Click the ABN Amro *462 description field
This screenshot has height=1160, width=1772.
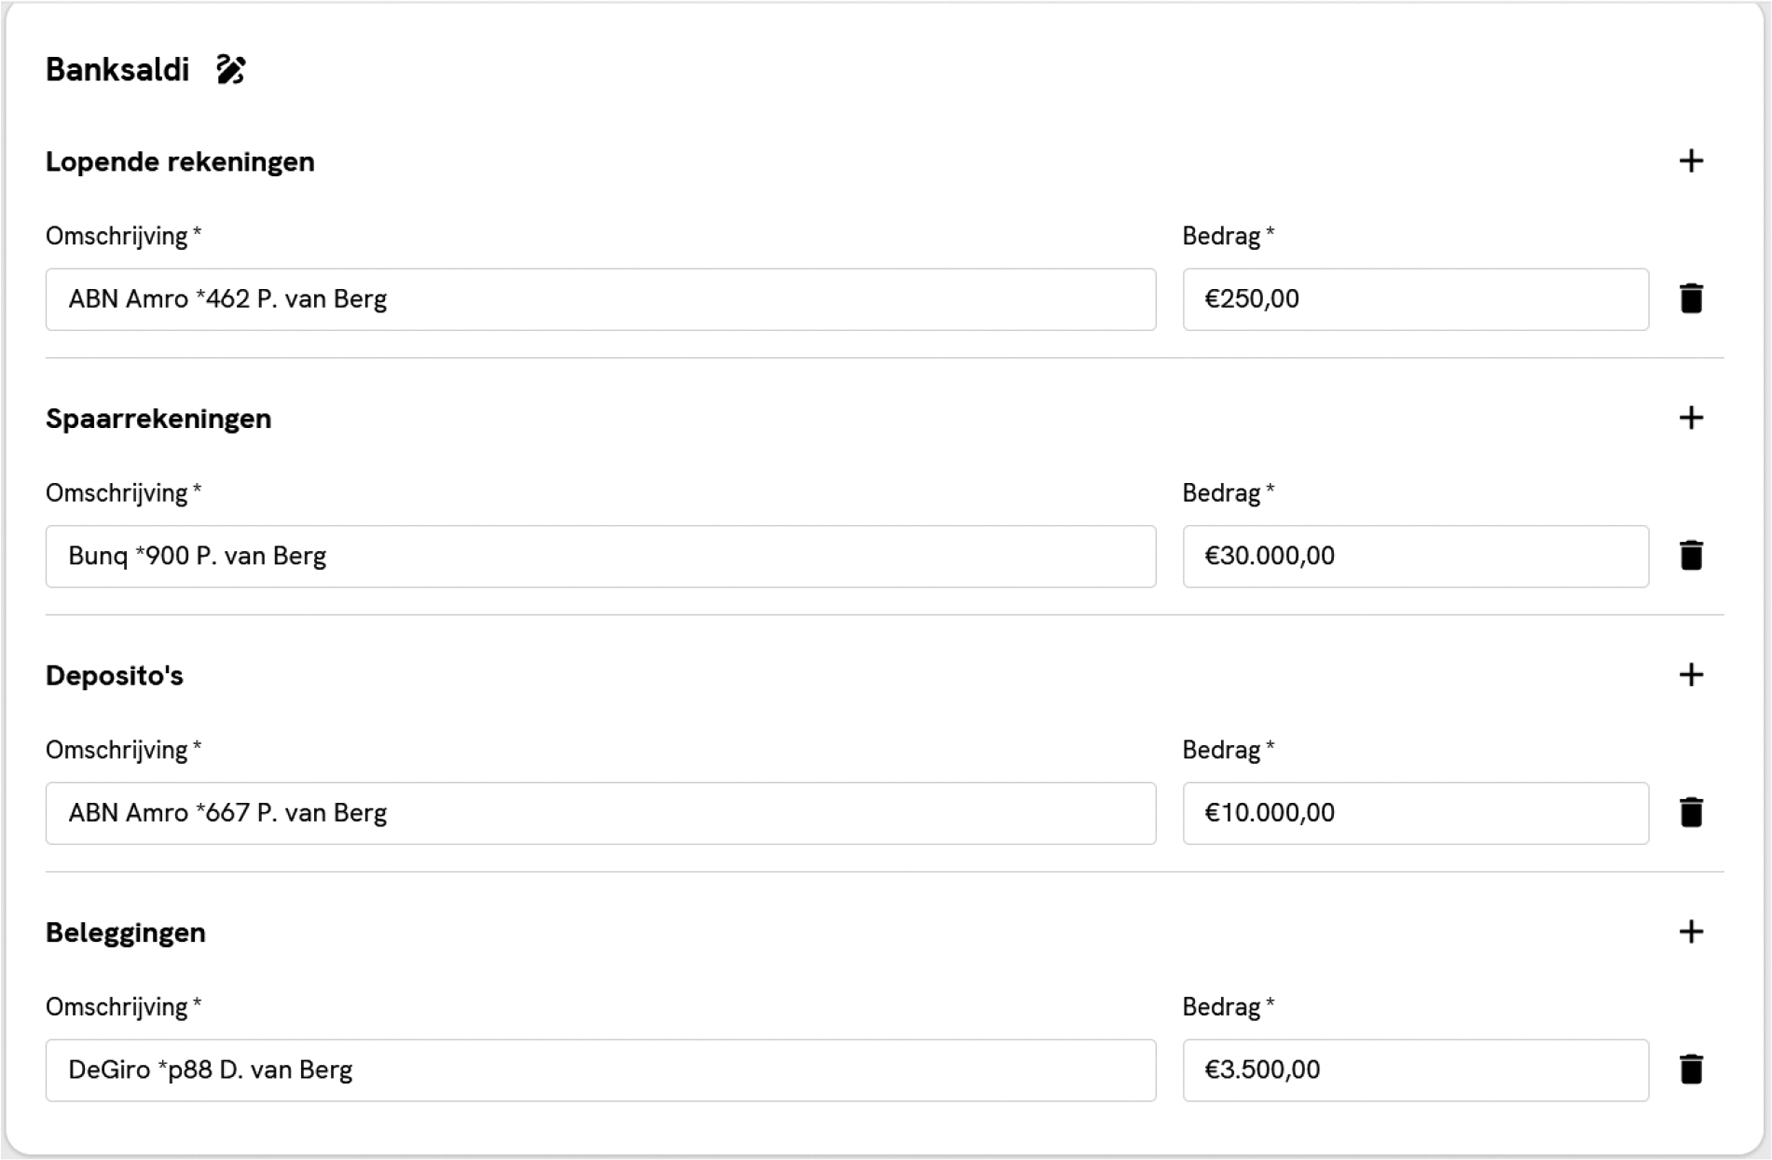pos(600,299)
